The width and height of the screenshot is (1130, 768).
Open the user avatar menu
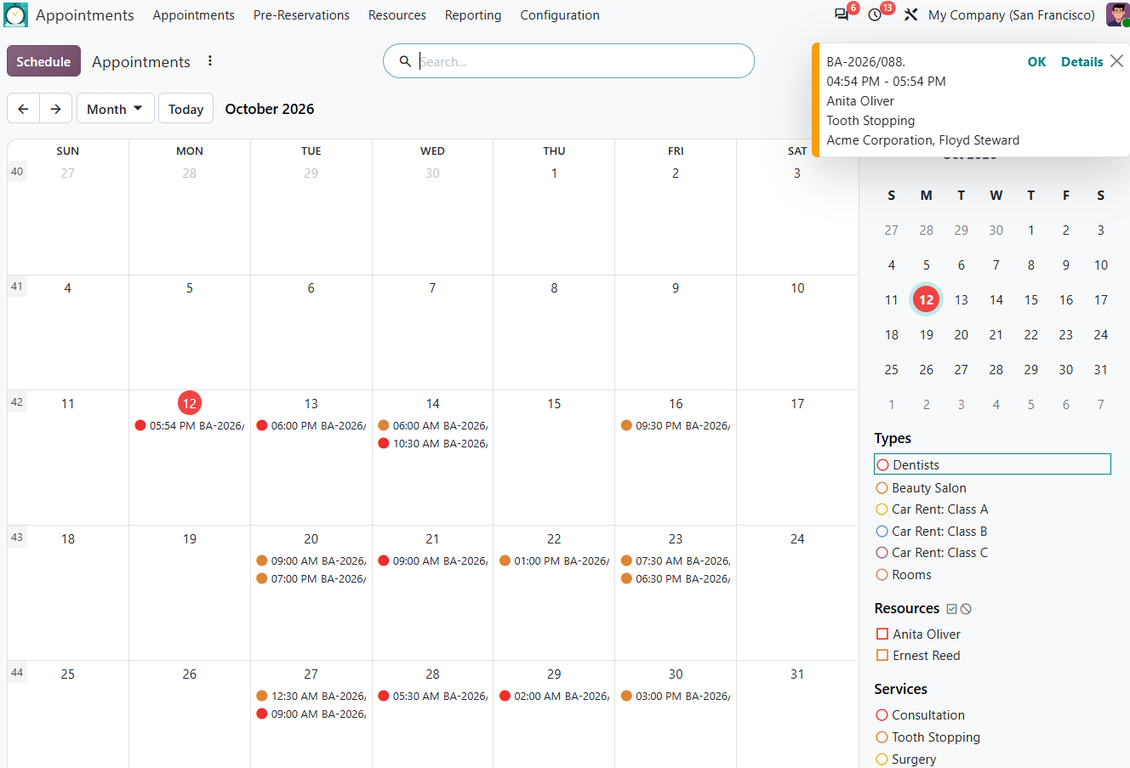click(1118, 14)
